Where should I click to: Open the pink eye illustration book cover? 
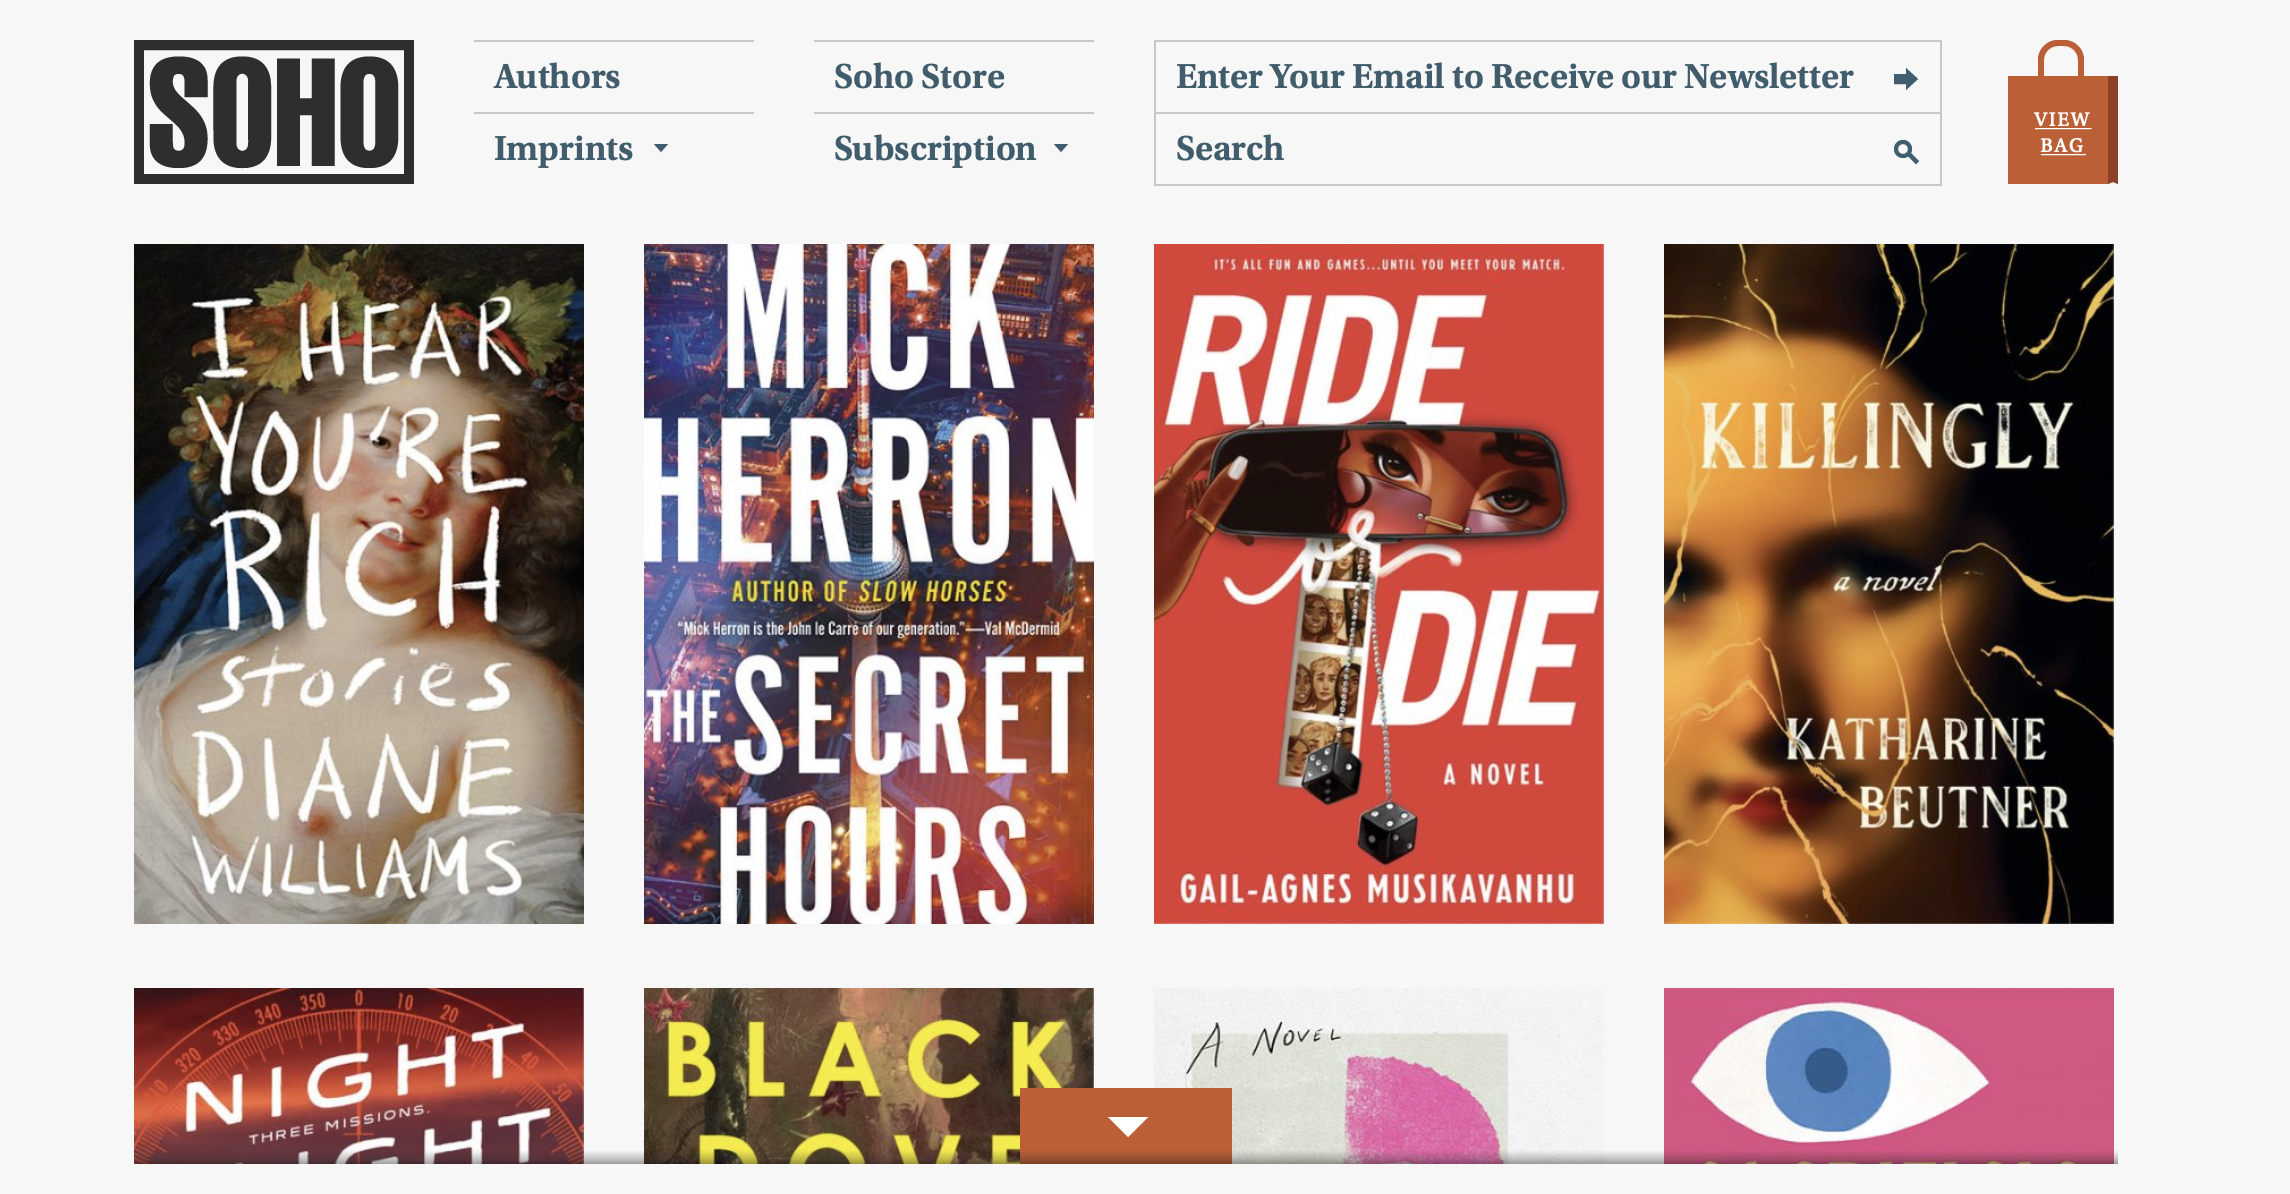pos(1889,1076)
